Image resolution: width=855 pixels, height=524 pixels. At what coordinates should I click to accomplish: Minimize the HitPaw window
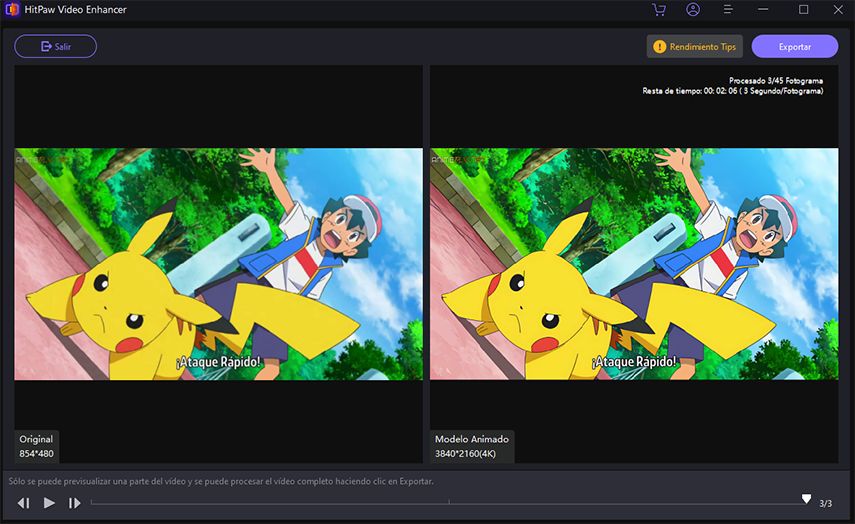[765, 10]
